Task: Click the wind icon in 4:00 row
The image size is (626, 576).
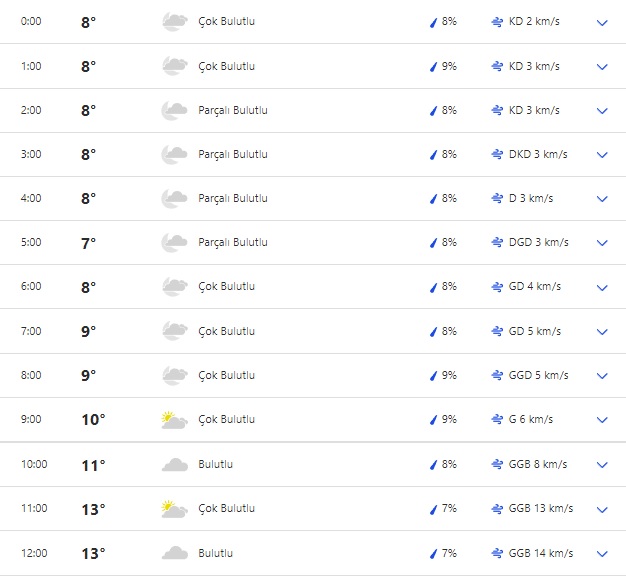Action: coord(497,198)
